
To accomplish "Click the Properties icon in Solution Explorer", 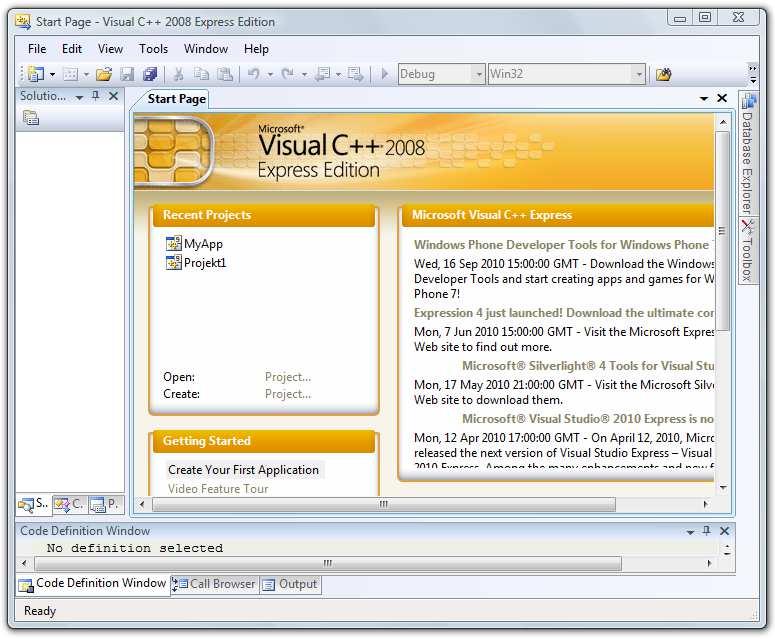I will pyautogui.click(x=31, y=118).
